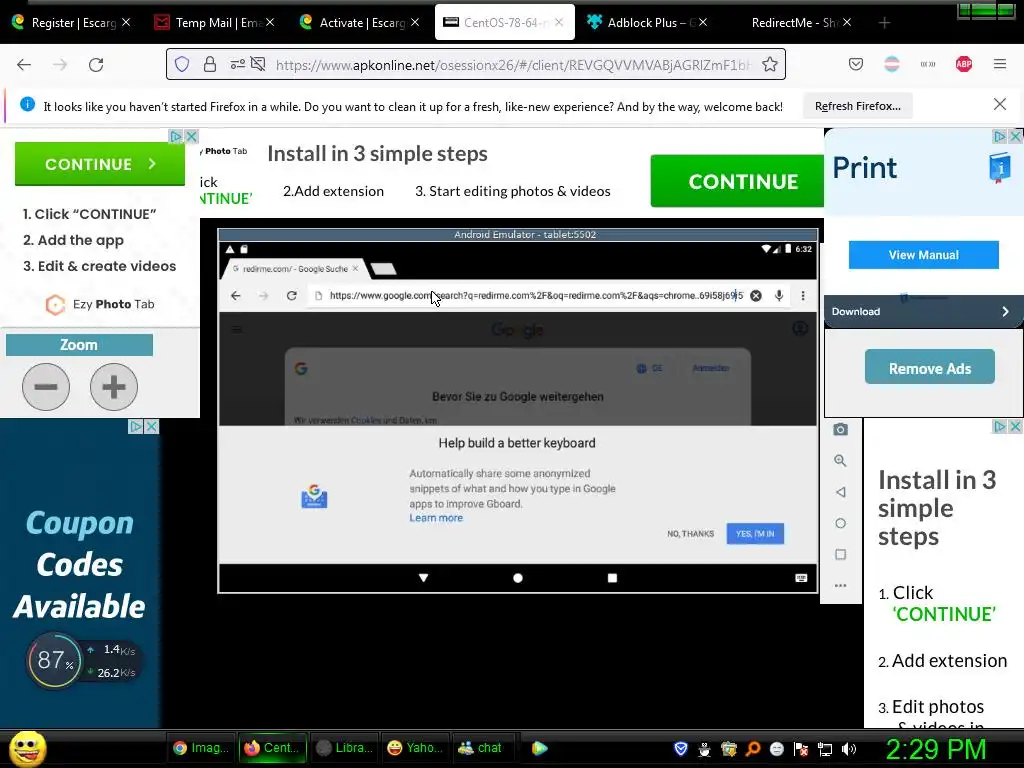Click the large green CONTINUE ad button
The width and height of the screenshot is (1024, 768).
coord(737,181)
